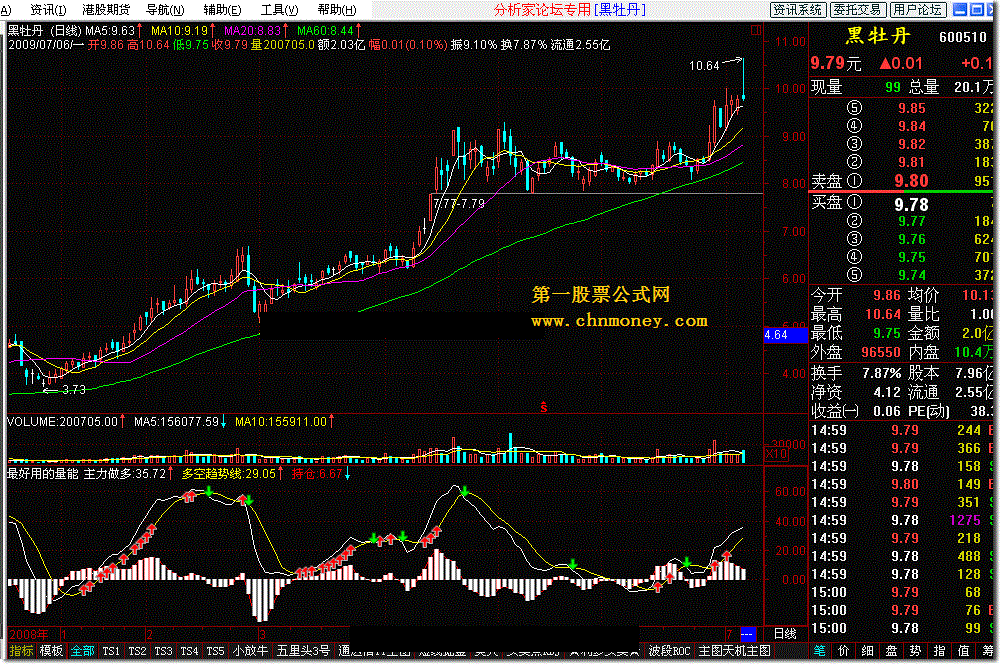Click the 10.64 high price label on chart

click(704, 65)
